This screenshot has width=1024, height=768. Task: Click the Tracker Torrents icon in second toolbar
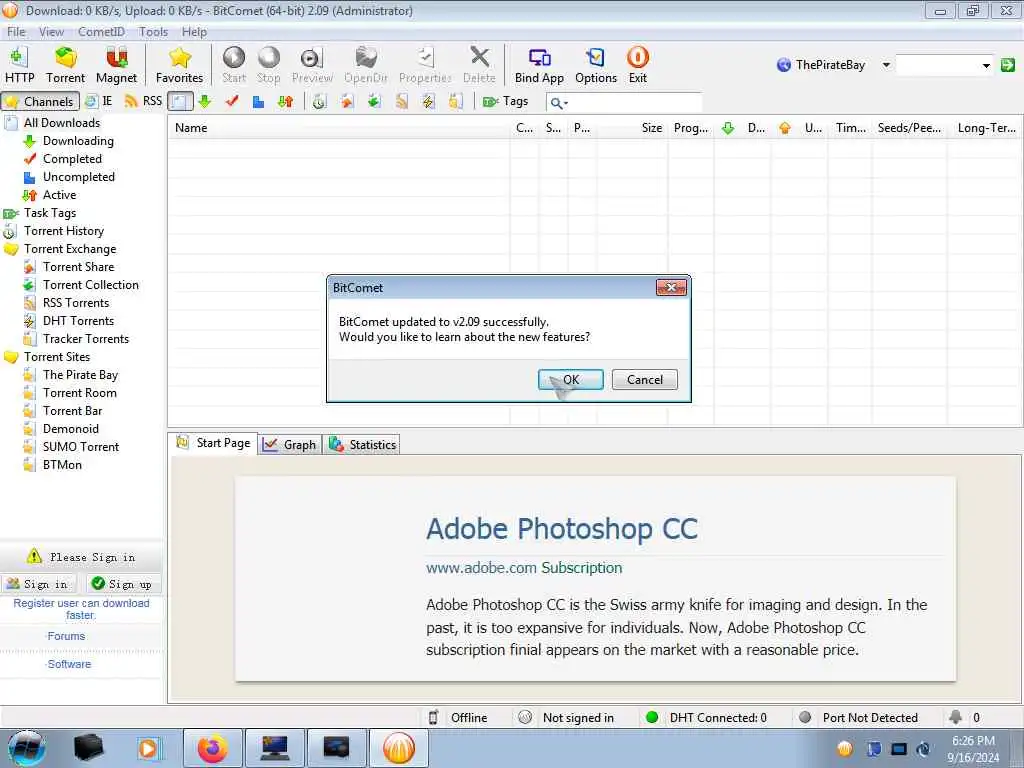pyautogui.click(x=455, y=101)
